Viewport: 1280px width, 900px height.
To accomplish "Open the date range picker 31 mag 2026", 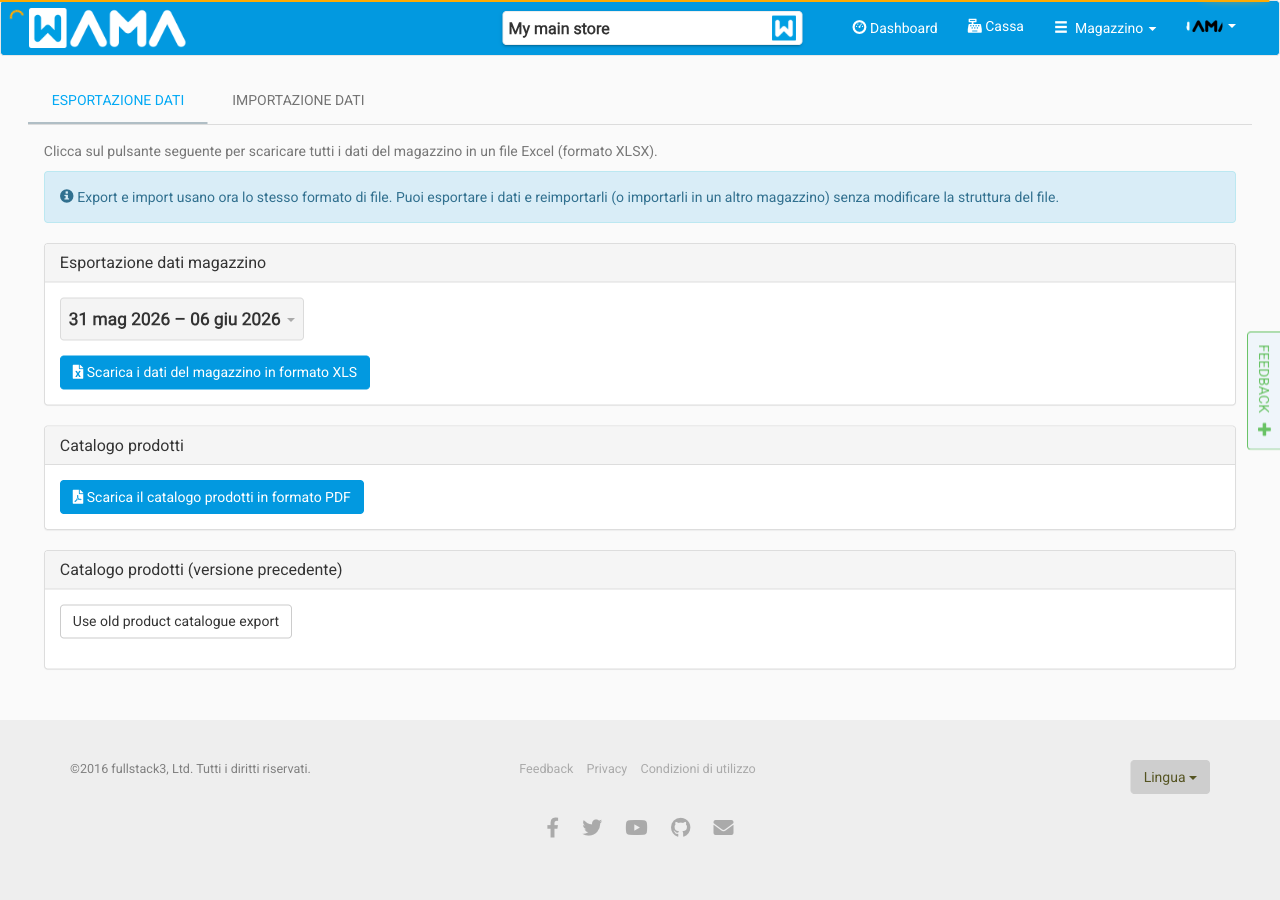I will coord(182,319).
